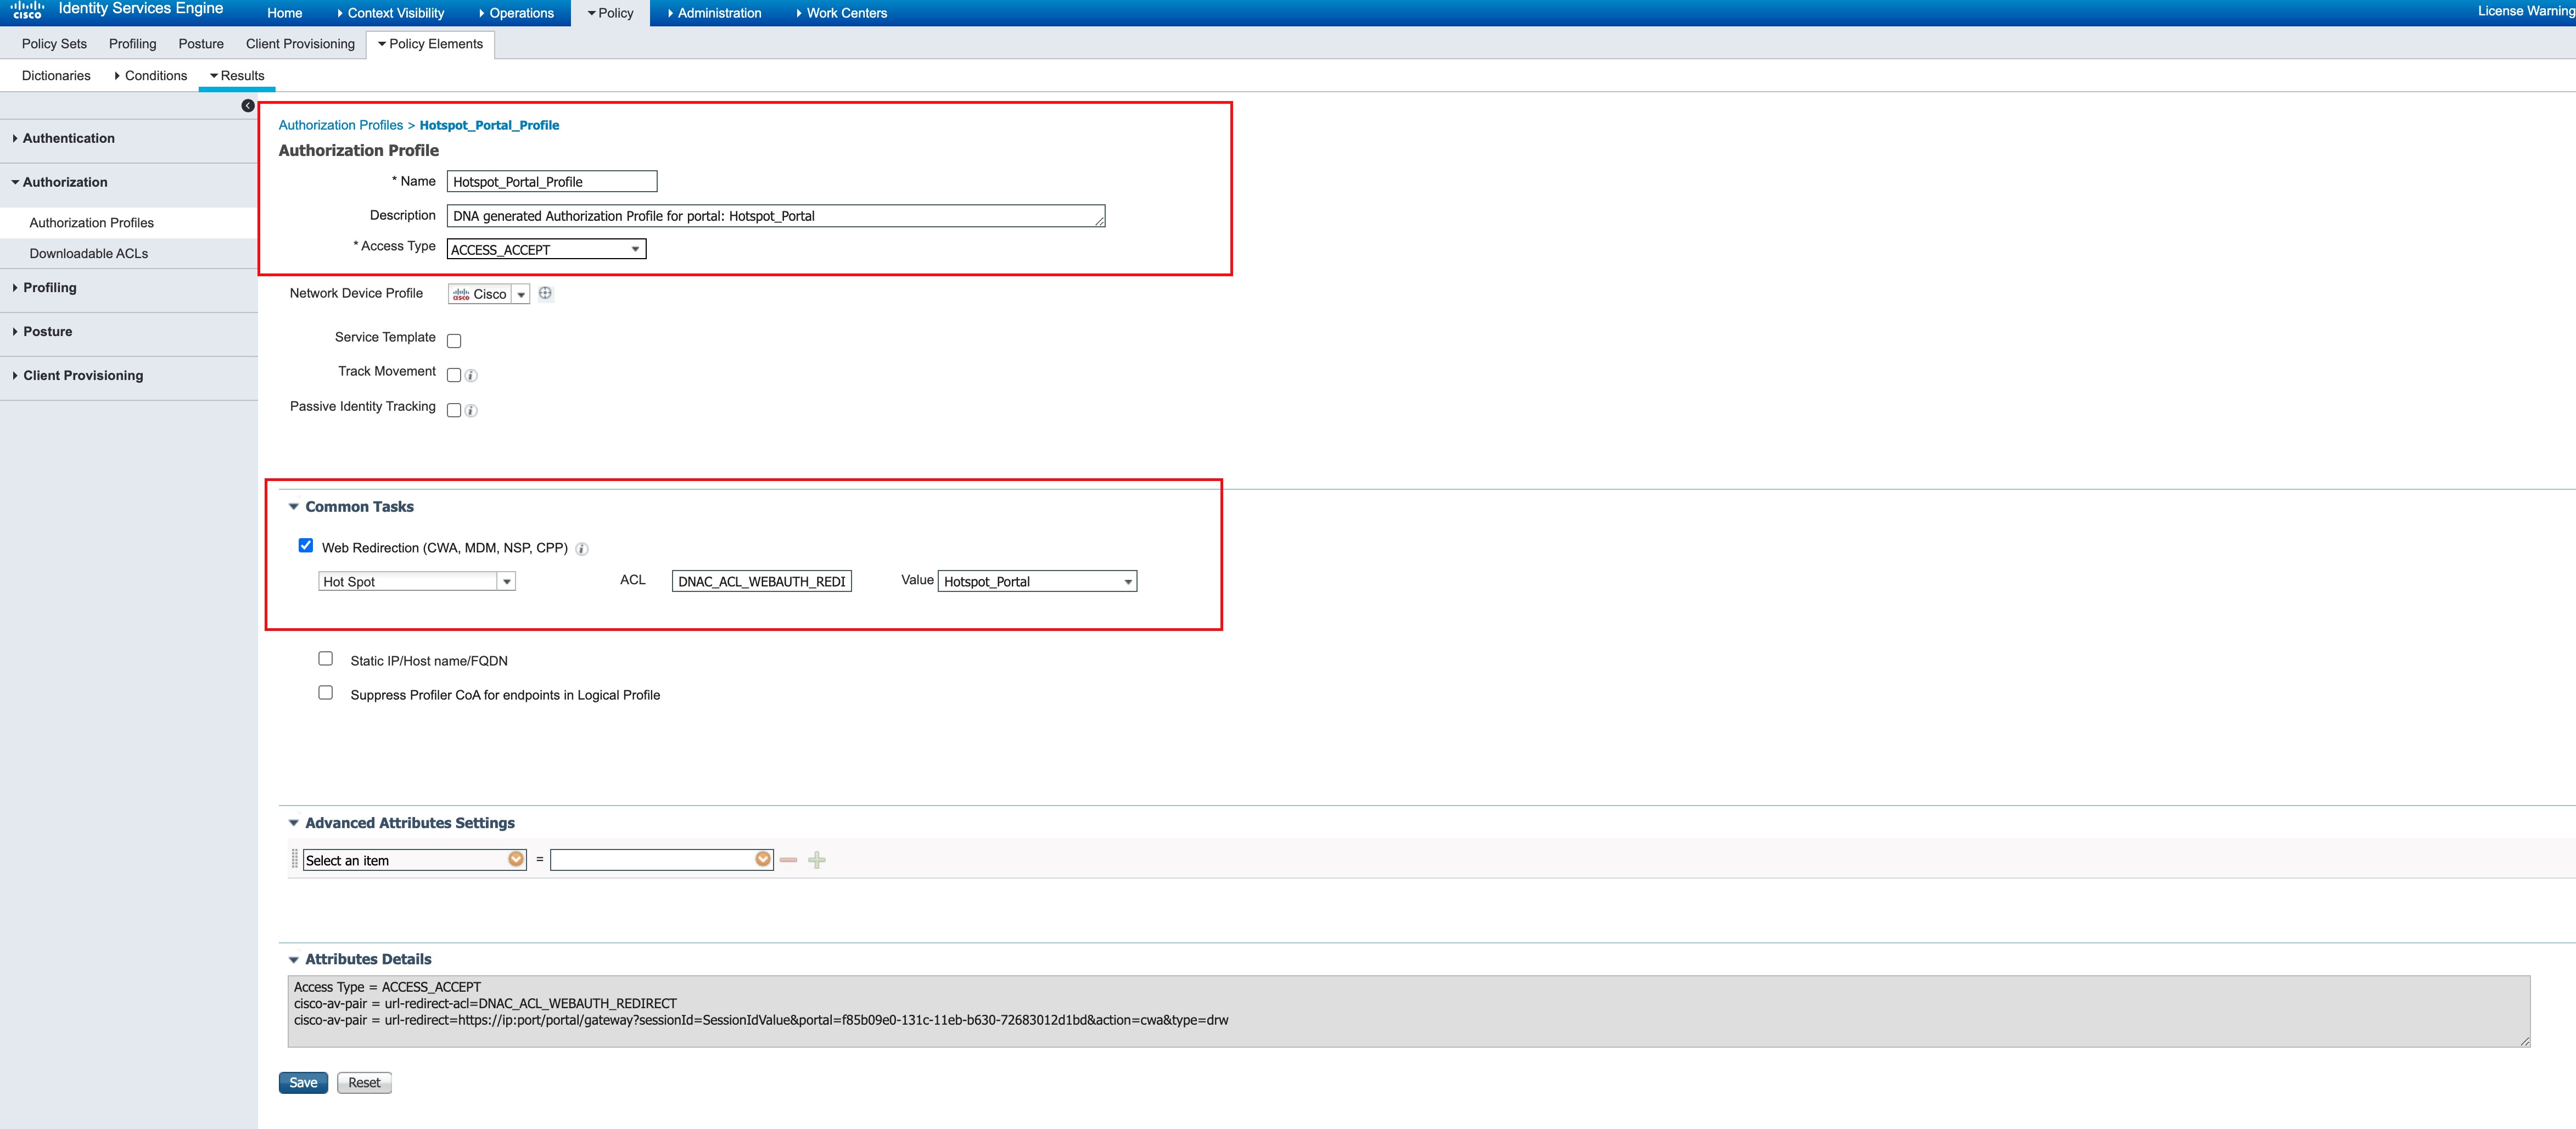Screen dimensions: 2576x1129
Task: Enable the Track Movement checkbox
Action: tap(454, 375)
